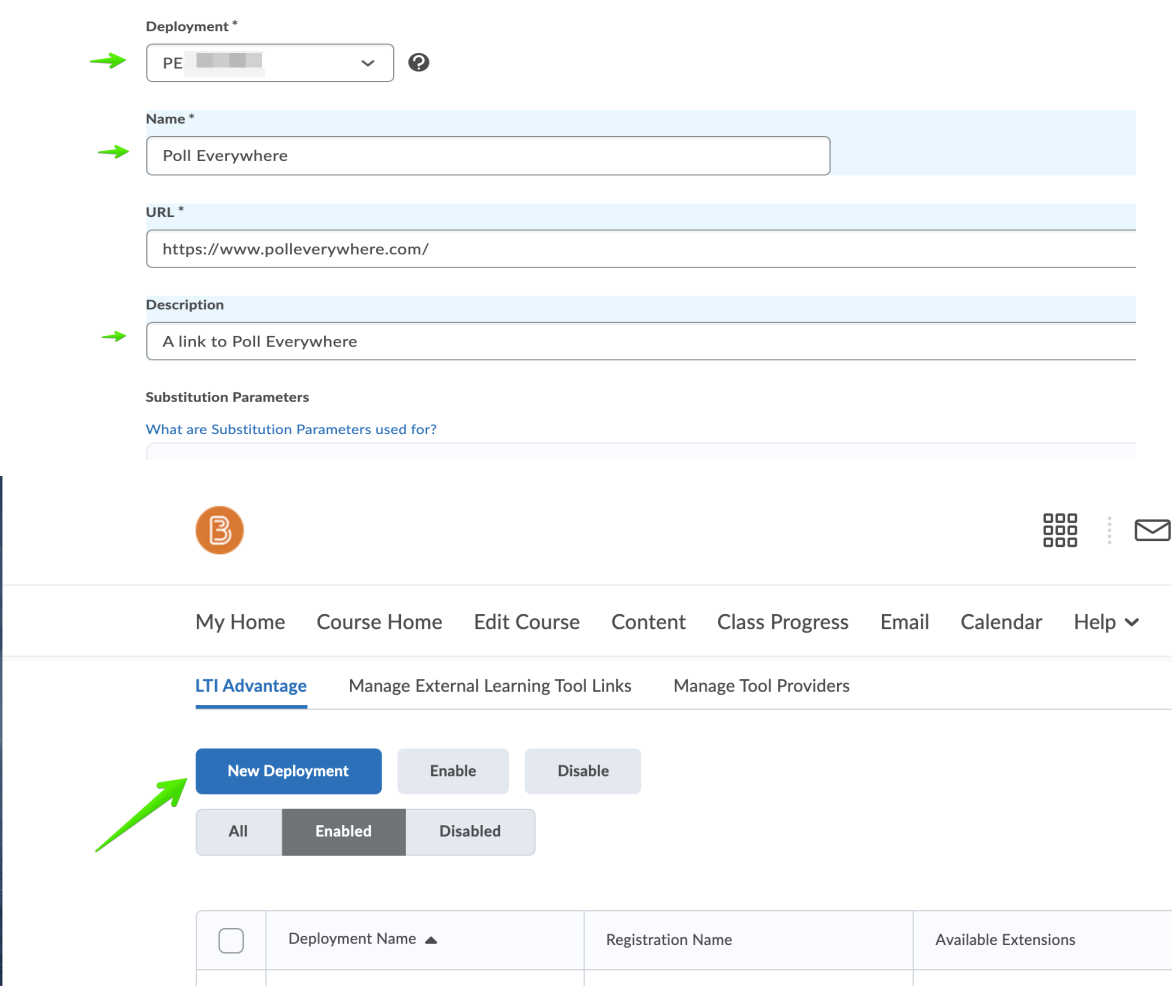Open the Deployment dropdown showing PE
Viewport: 1172px width, 986px height.
[x=270, y=63]
